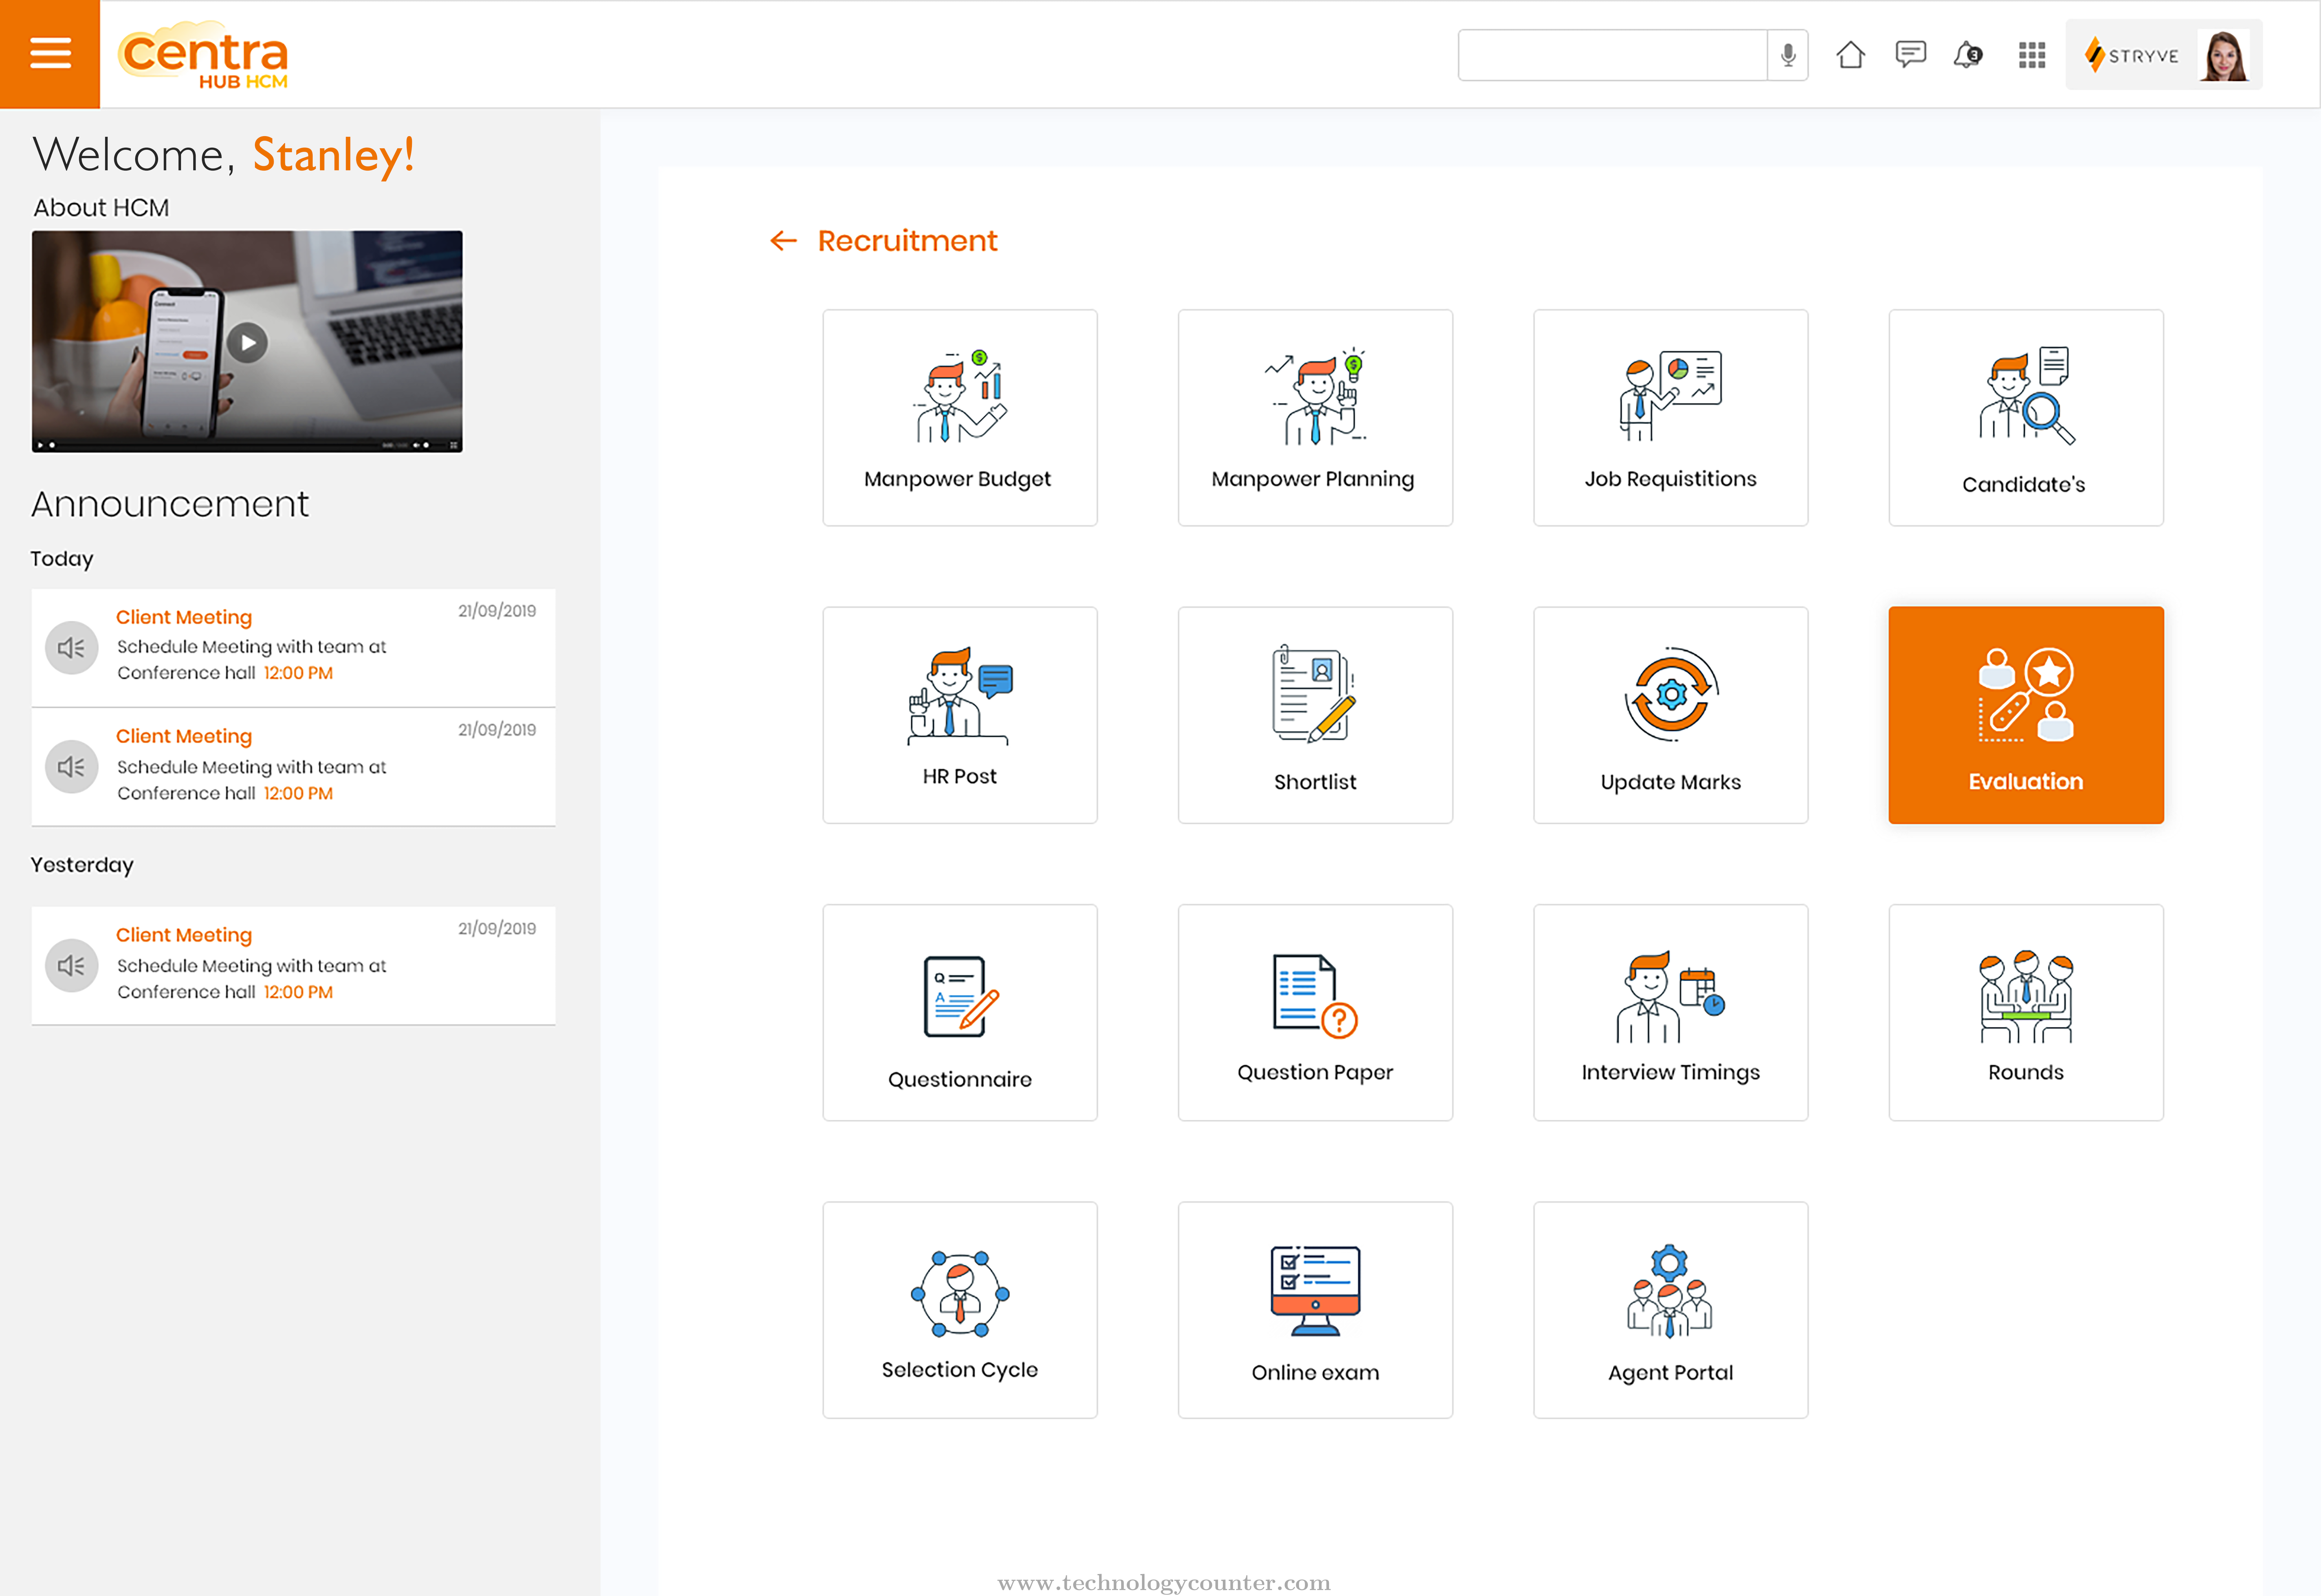Click the Centra HUB HCM logo
2321x1596 pixels.
[203, 55]
